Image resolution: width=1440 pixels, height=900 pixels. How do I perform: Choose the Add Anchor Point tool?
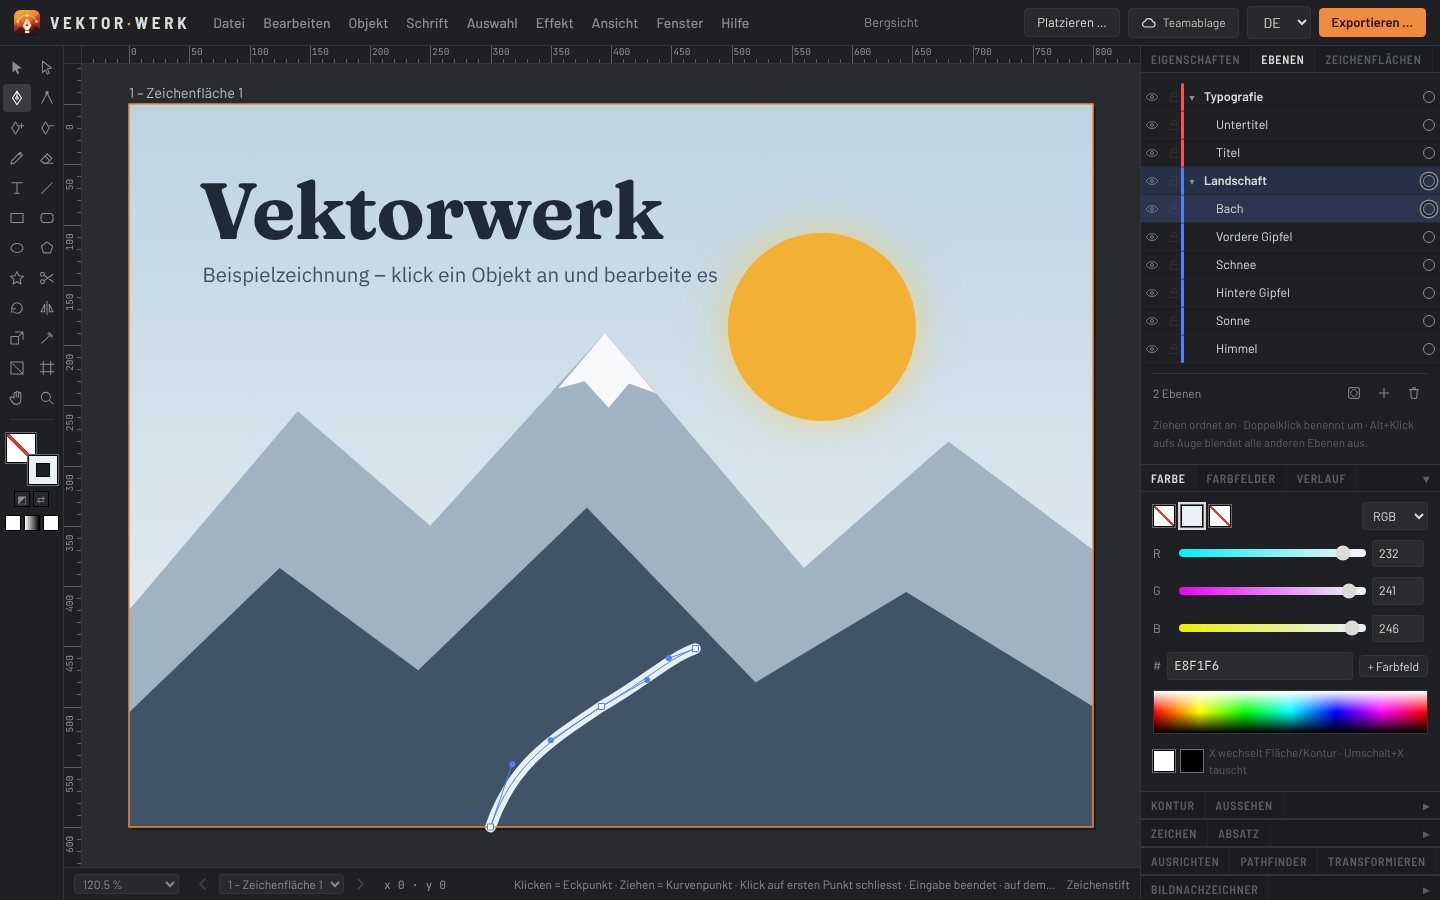(x=17, y=128)
